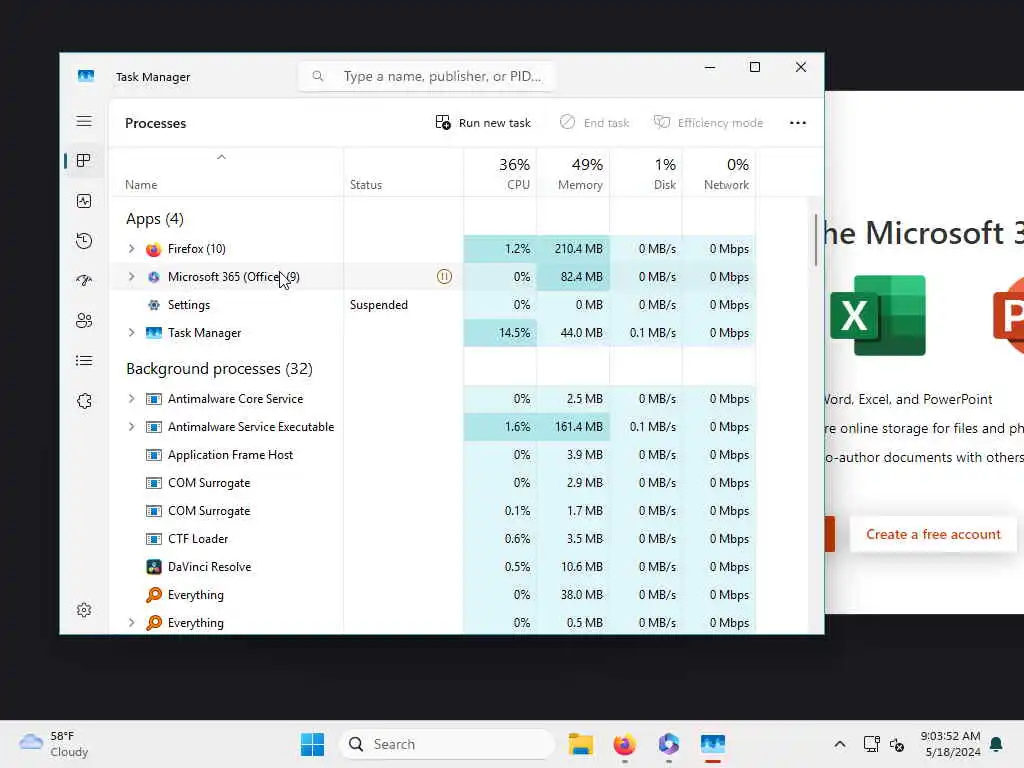
Task: Expand the Firefox (10) process group
Action: point(131,249)
